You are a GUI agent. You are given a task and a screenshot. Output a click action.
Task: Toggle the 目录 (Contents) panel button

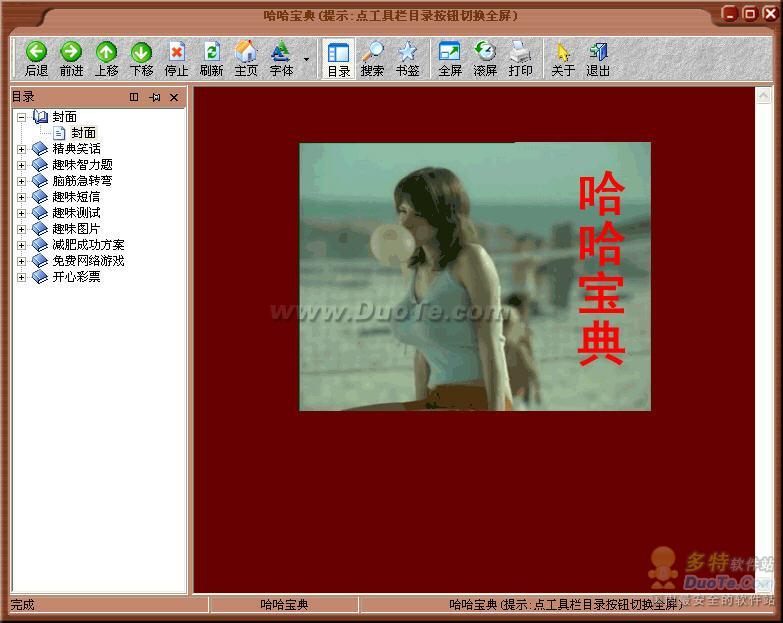(338, 59)
